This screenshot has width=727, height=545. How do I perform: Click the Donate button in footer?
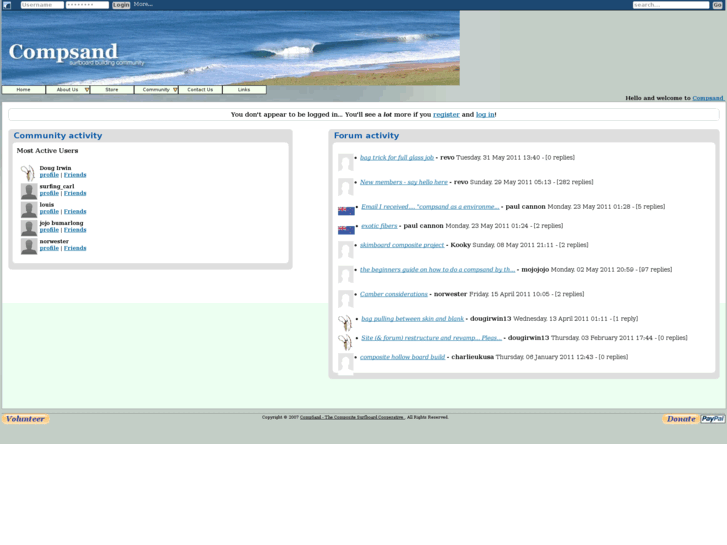[x=681, y=419]
